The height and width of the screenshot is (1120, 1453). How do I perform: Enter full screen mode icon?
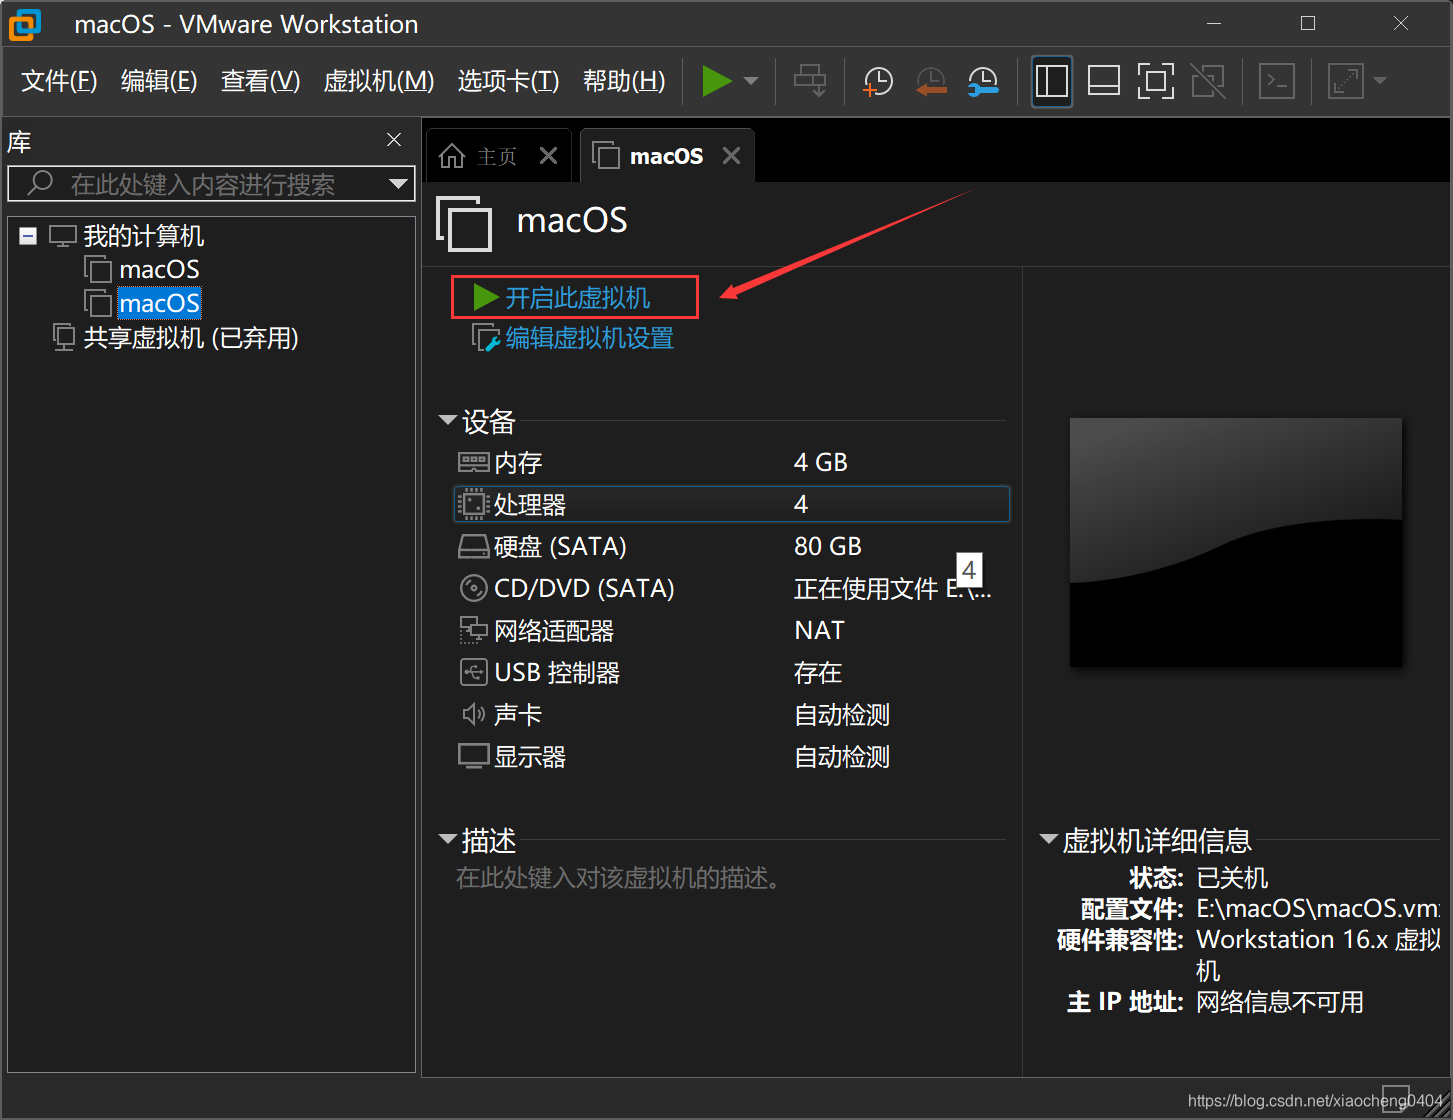[x=1156, y=81]
